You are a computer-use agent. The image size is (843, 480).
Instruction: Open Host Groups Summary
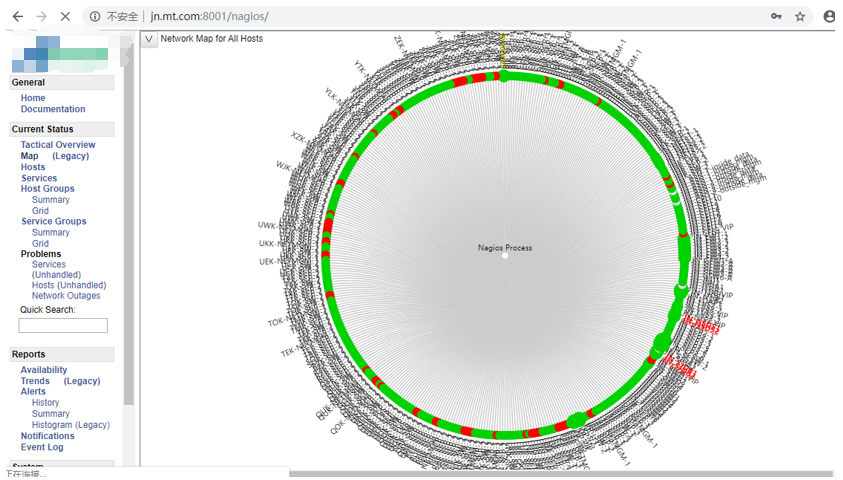click(51, 200)
